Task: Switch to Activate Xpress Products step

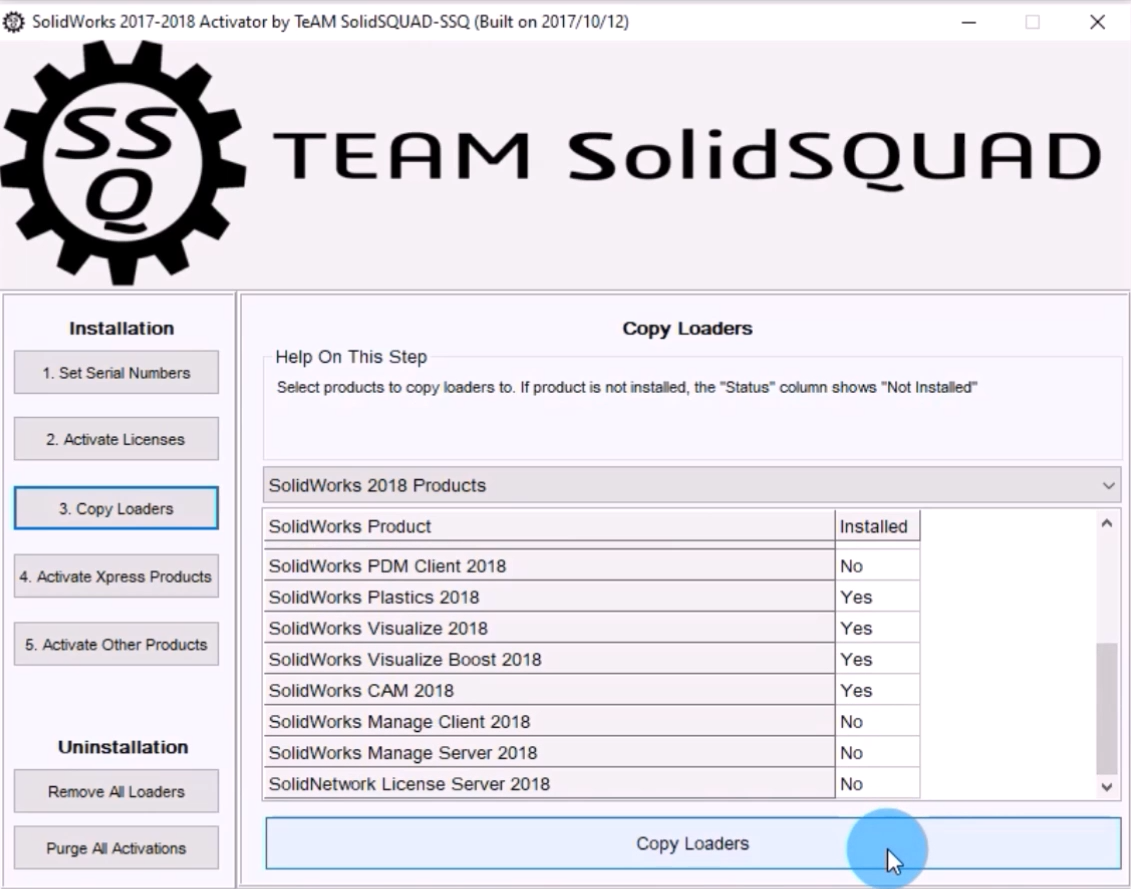Action: 116,577
